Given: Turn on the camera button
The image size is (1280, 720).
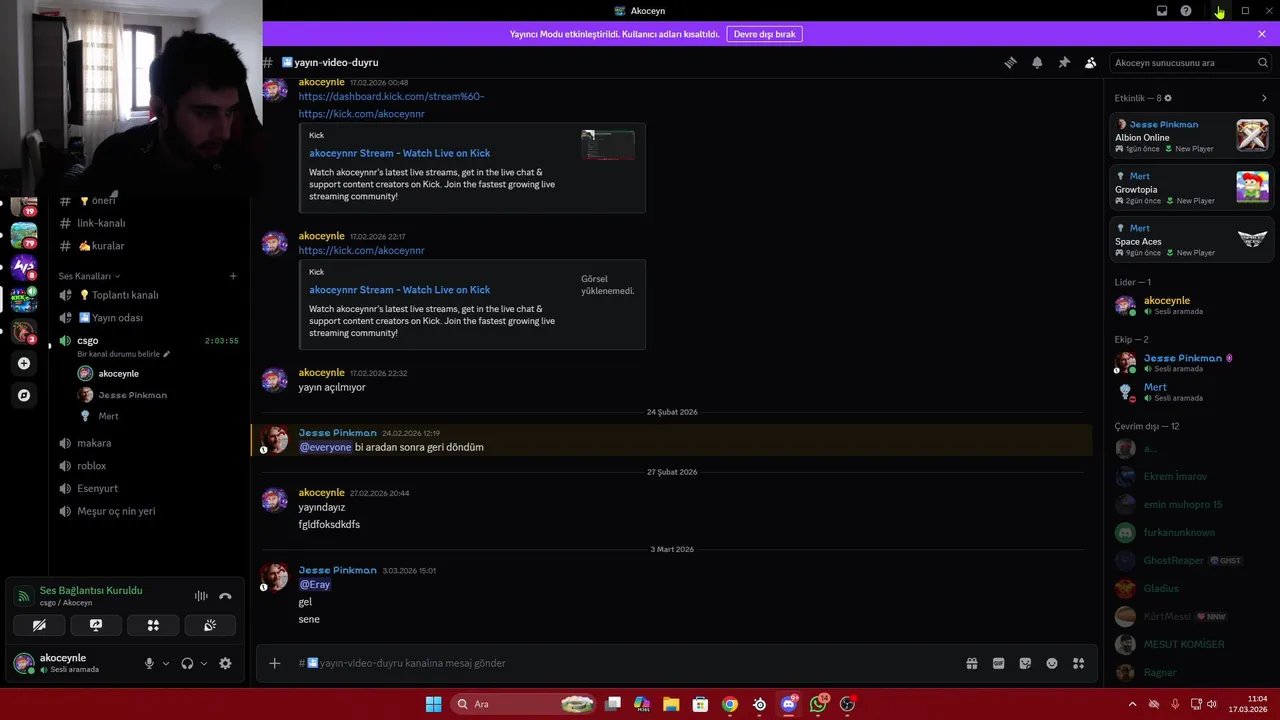Looking at the screenshot, I should pyautogui.click(x=39, y=625).
